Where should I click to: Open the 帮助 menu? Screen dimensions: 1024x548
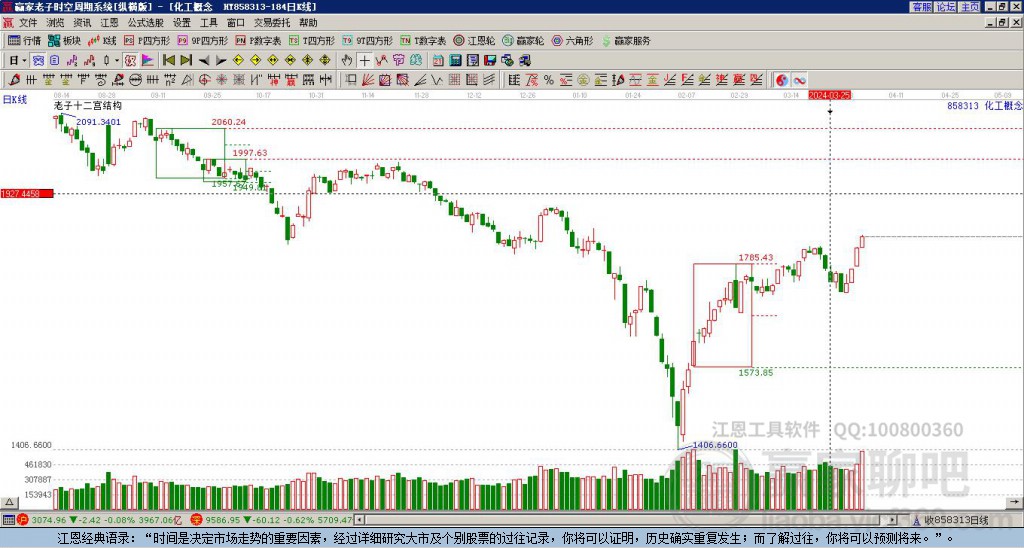tap(308, 23)
